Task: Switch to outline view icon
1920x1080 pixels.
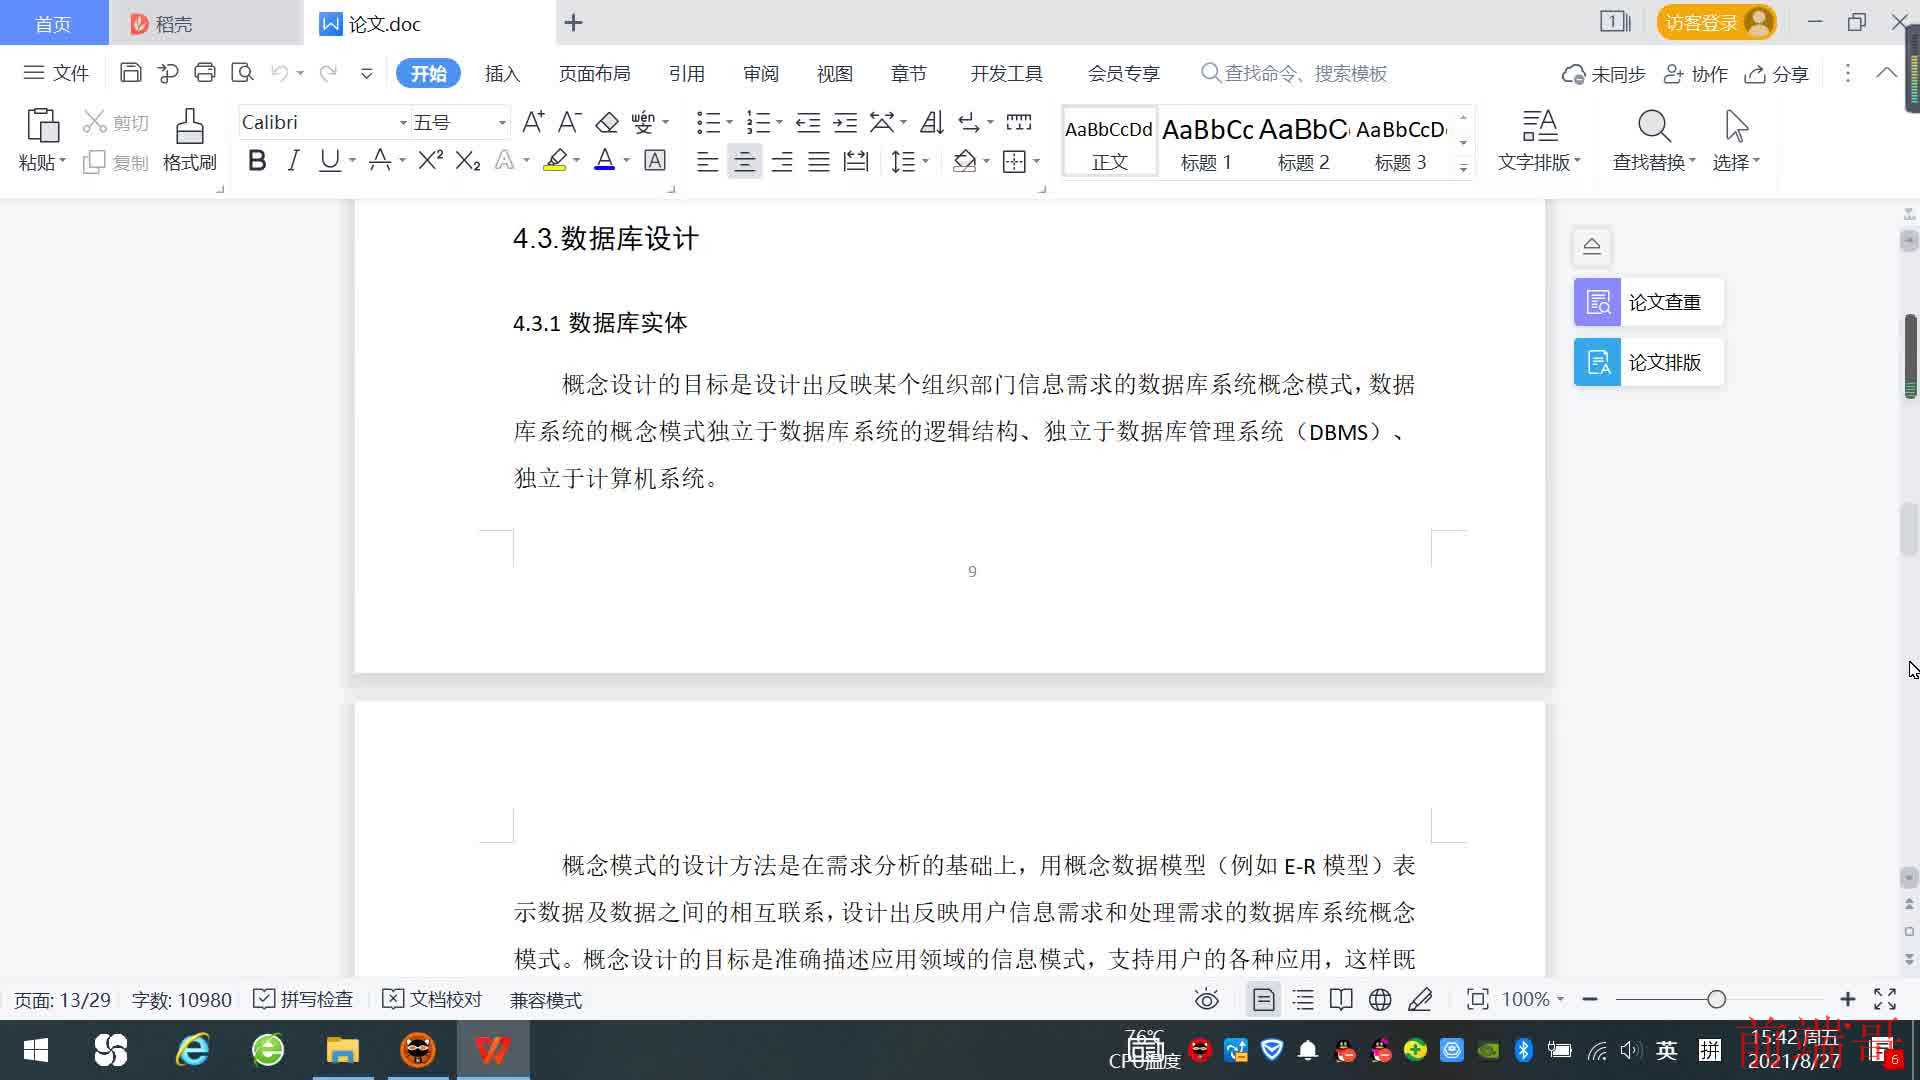Action: [1303, 999]
